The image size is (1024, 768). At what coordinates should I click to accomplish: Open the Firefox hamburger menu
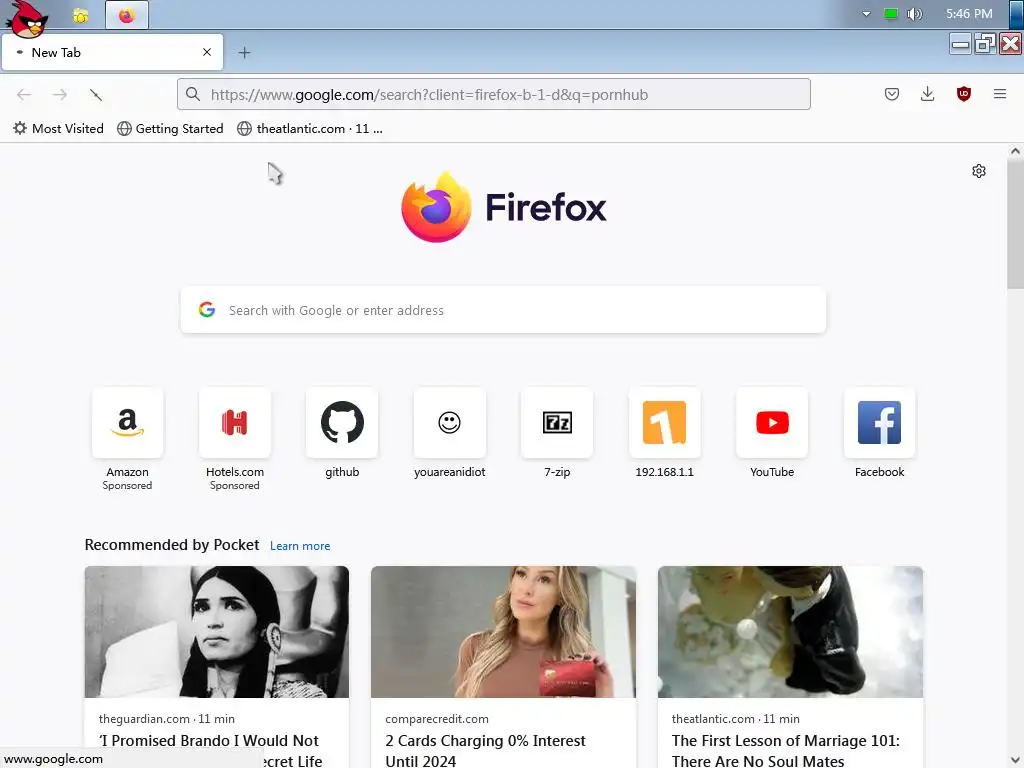click(x=999, y=94)
